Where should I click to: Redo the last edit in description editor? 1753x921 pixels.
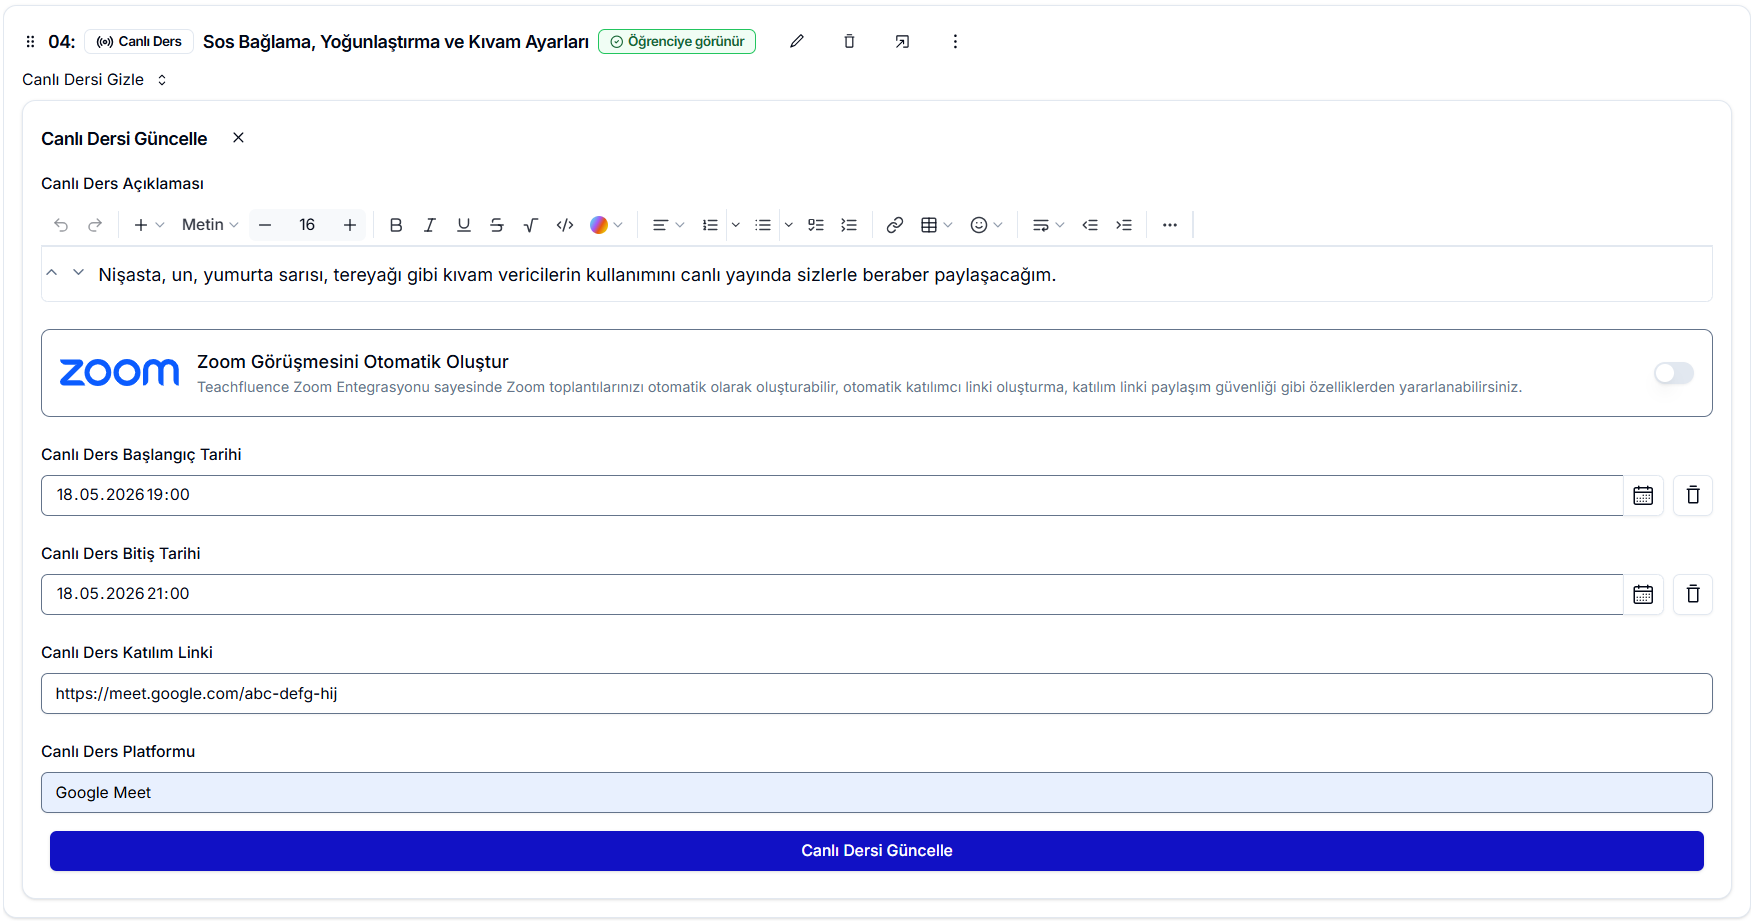click(95, 225)
